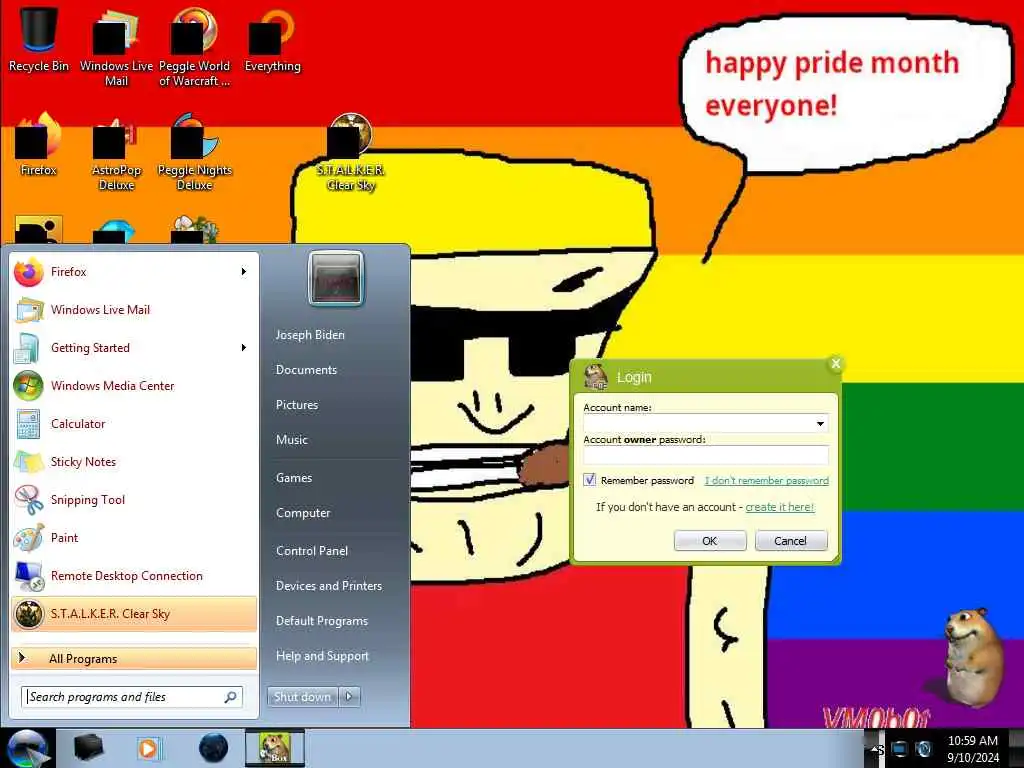Click the user account picture in Start menu
Screen dimensions: 1024x768
coord(336,279)
